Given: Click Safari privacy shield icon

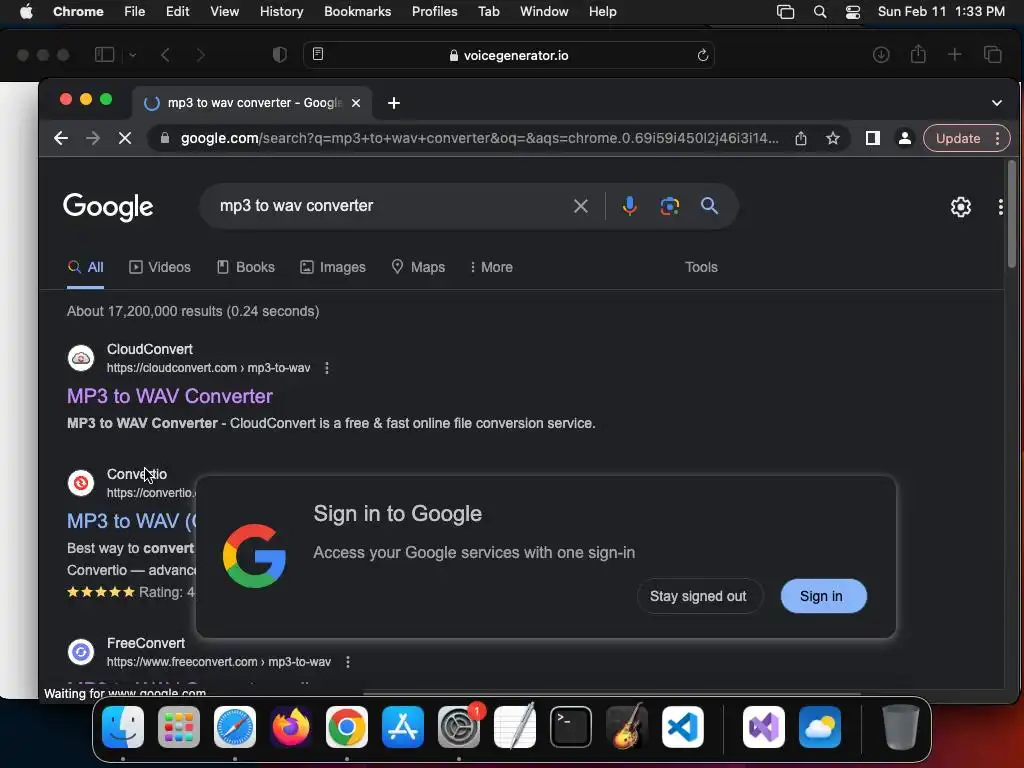Looking at the screenshot, I should pos(280,55).
